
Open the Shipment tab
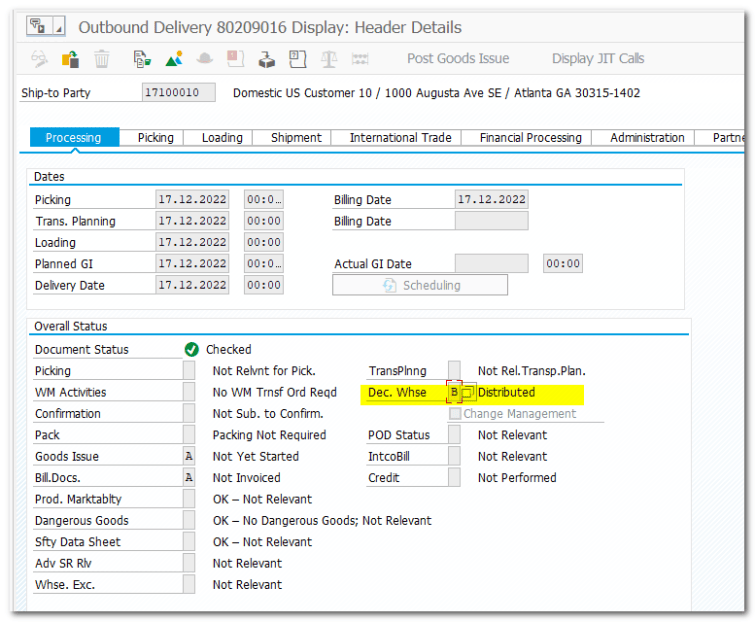pyautogui.click(x=296, y=138)
